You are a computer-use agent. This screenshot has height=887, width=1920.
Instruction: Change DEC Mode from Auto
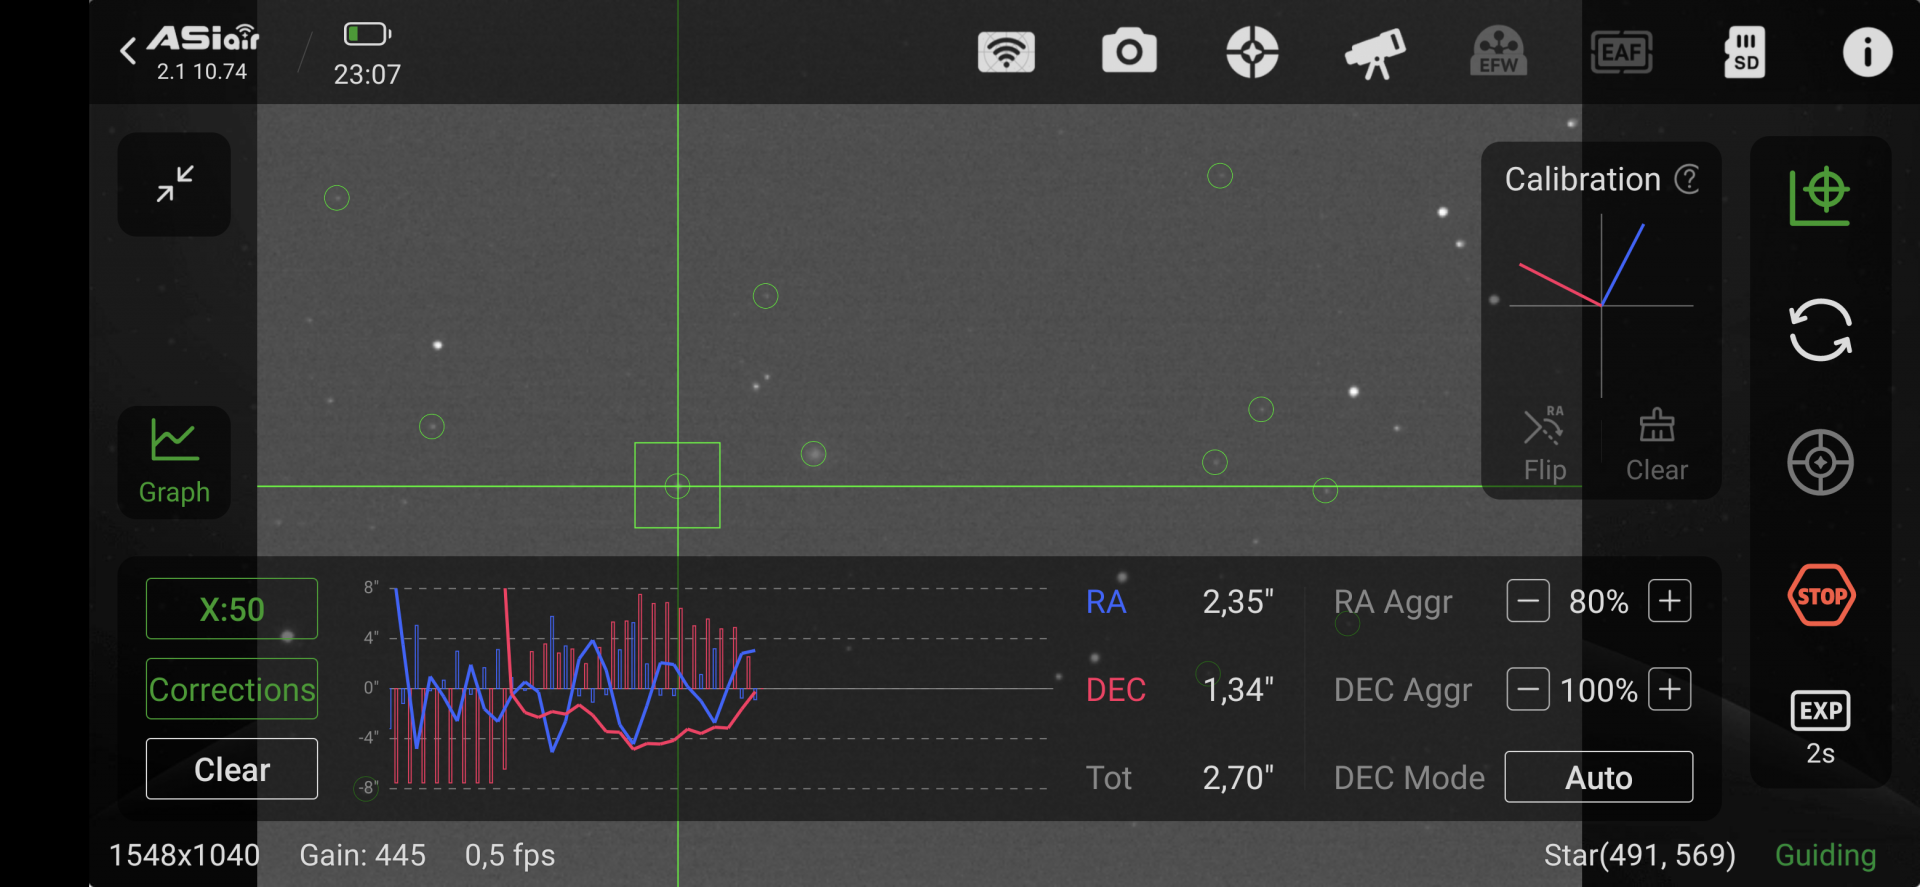click(x=1599, y=777)
